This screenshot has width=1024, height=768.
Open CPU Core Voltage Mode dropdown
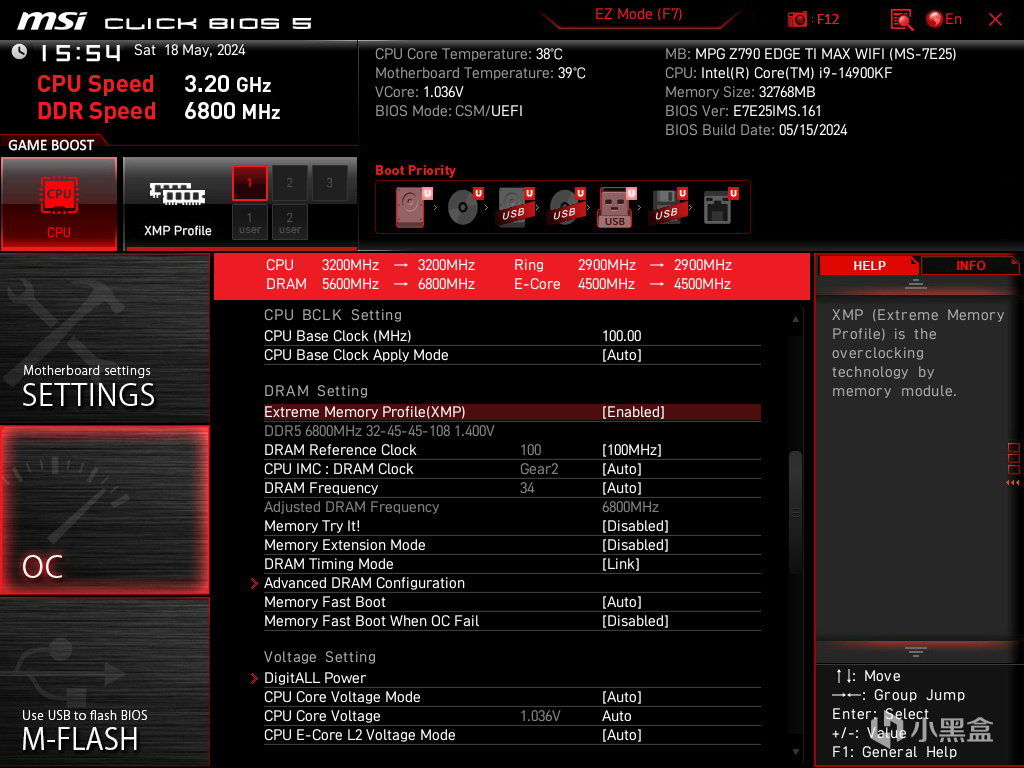tap(622, 697)
